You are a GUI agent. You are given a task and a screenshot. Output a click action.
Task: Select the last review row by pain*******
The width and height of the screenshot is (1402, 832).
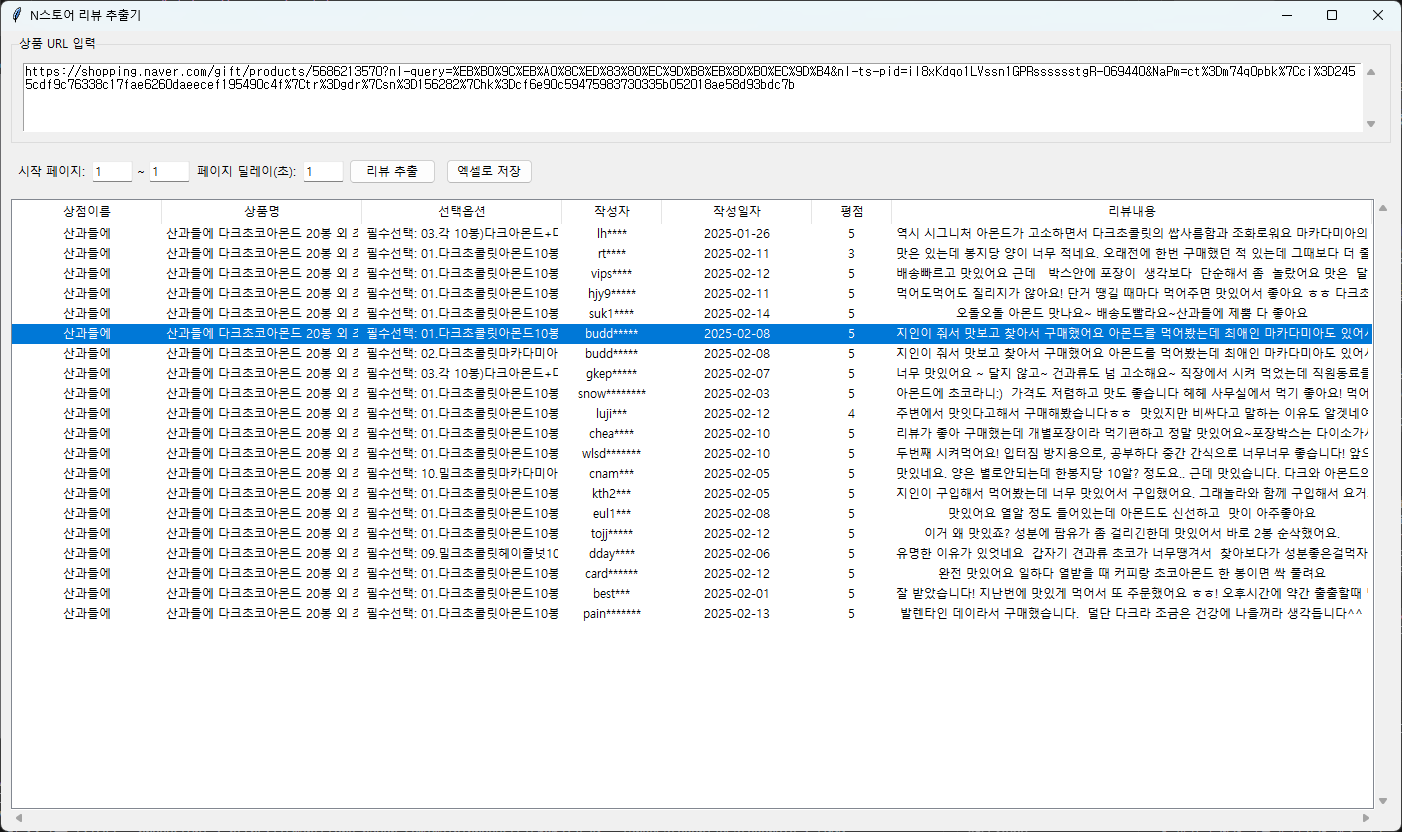point(611,614)
